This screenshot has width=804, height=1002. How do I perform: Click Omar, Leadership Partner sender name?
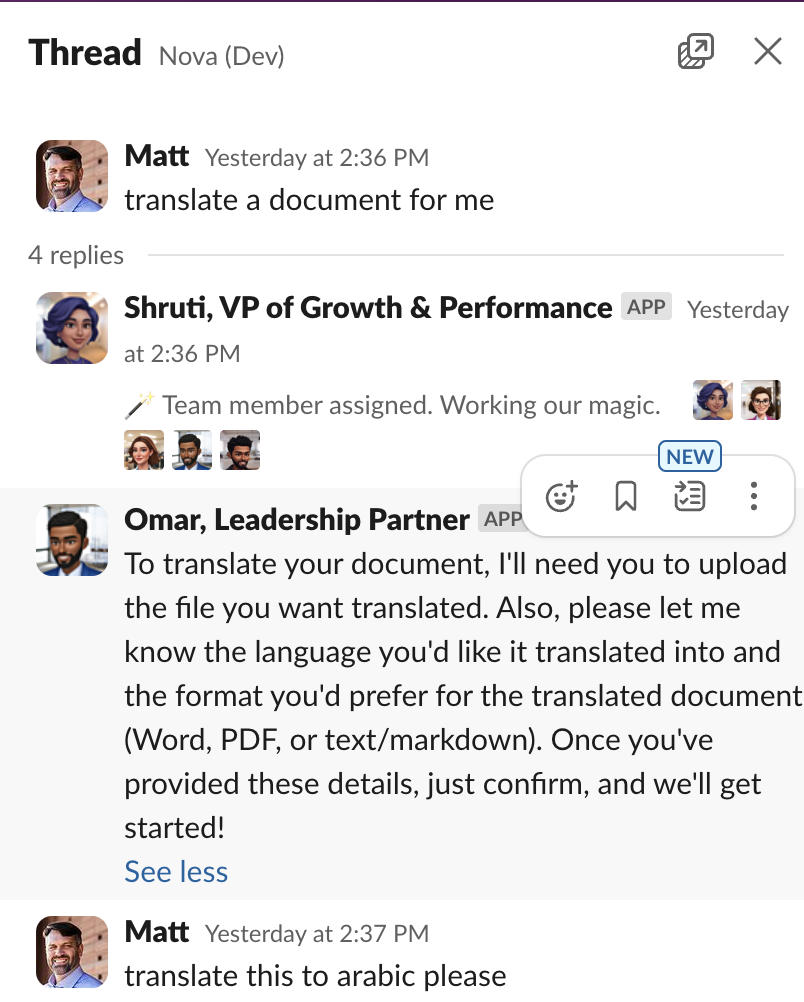coord(297,520)
